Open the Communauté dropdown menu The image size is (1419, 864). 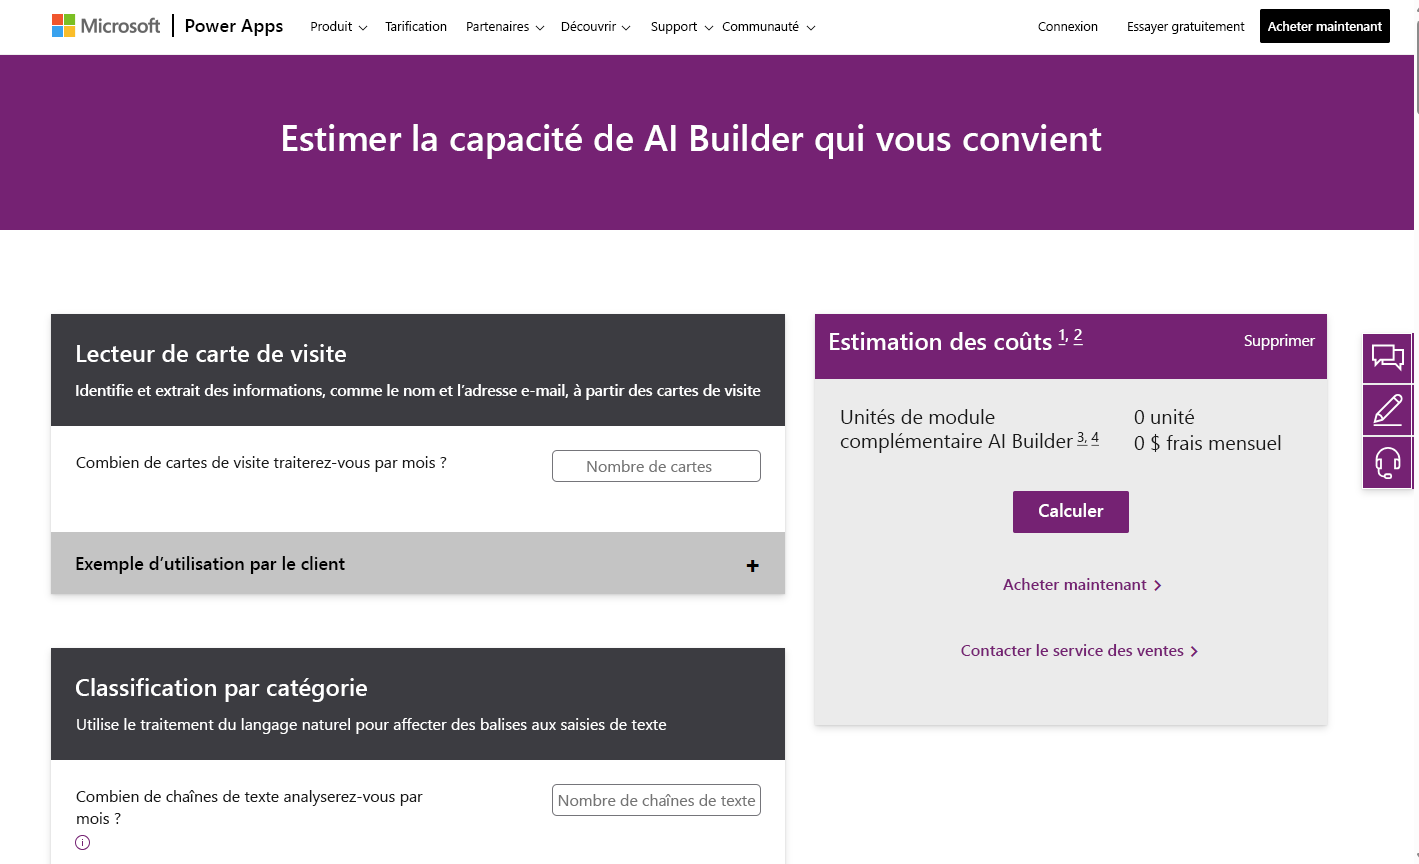click(768, 27)
